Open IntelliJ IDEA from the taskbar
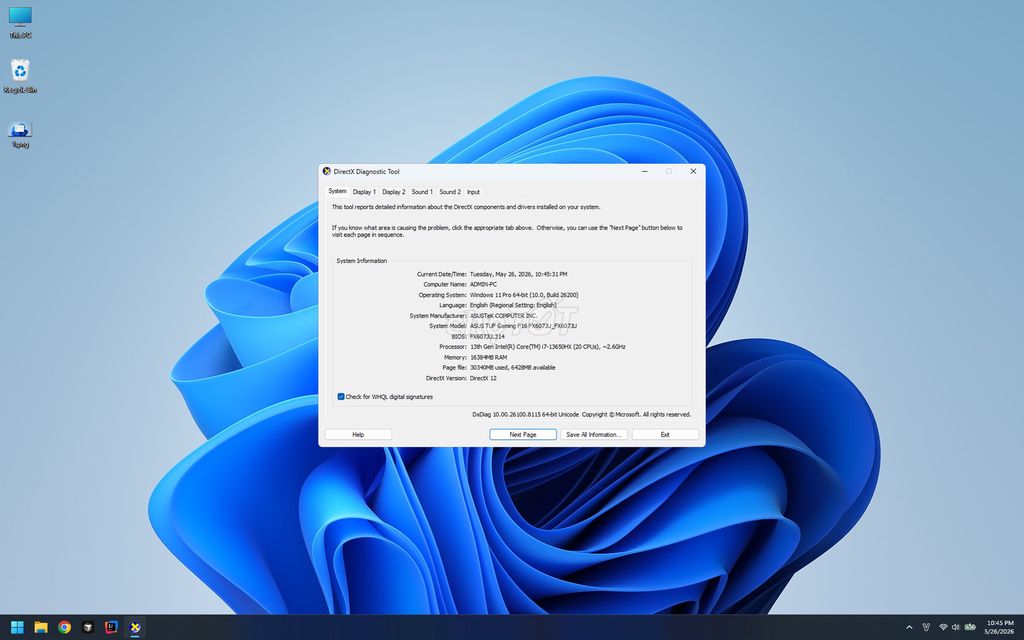 click(112, 627)
